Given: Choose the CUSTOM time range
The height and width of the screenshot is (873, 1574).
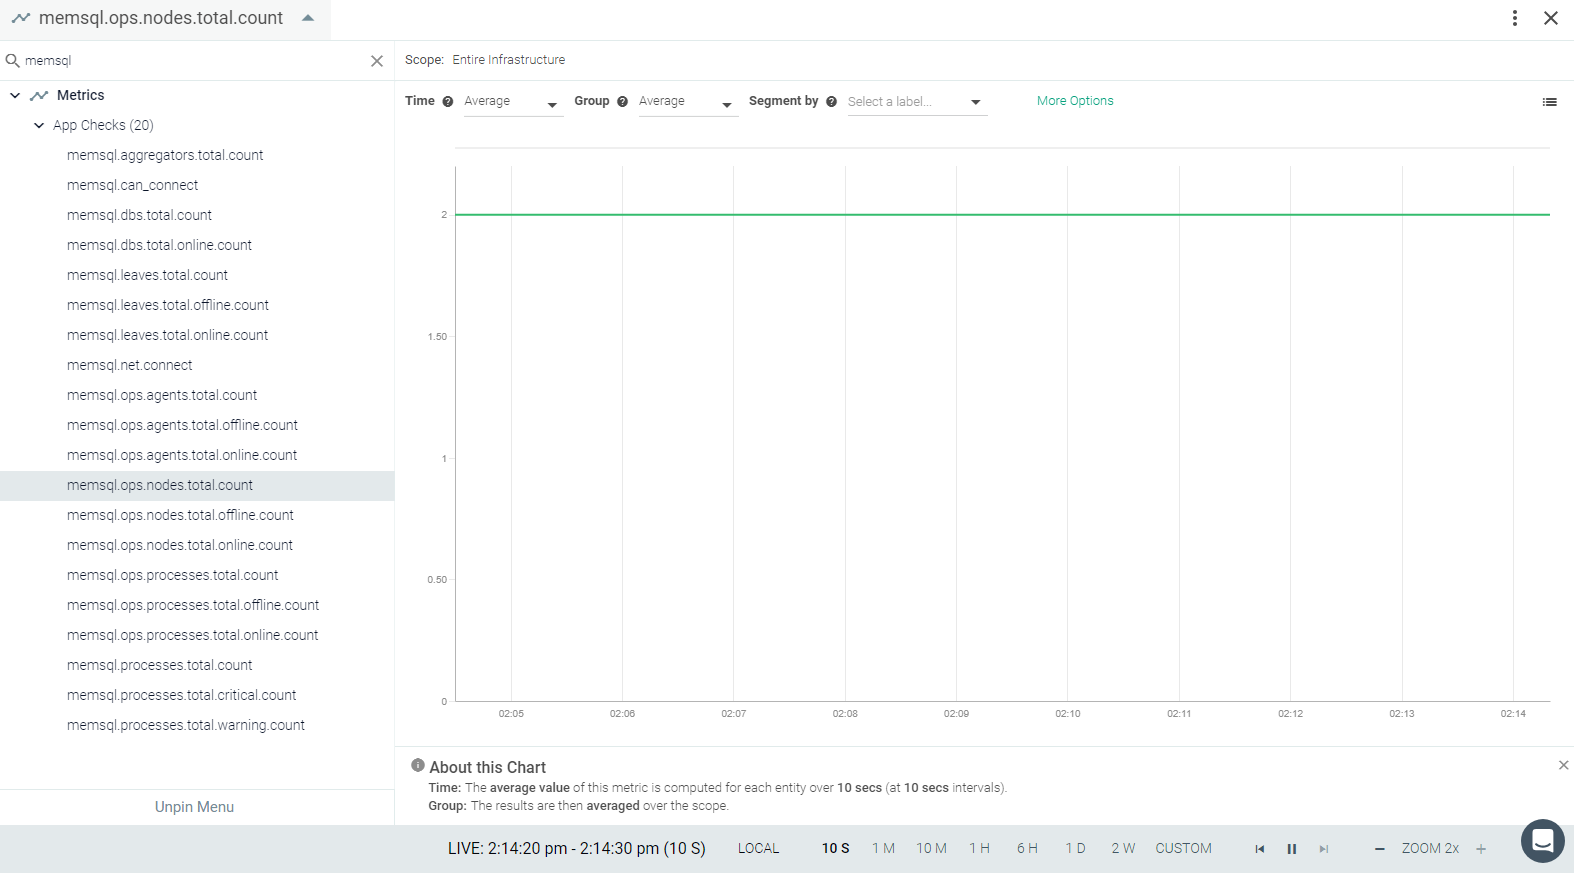Looking at the screenshot, I should (1183, 848).
